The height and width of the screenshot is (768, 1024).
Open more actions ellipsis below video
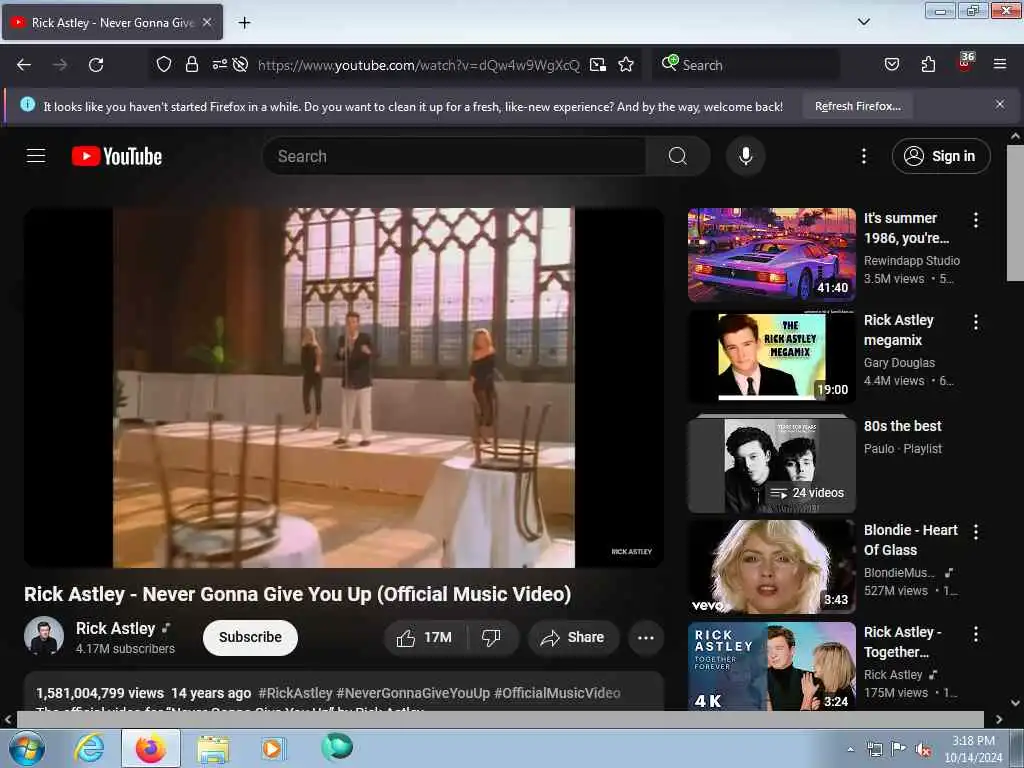point(645,637)
